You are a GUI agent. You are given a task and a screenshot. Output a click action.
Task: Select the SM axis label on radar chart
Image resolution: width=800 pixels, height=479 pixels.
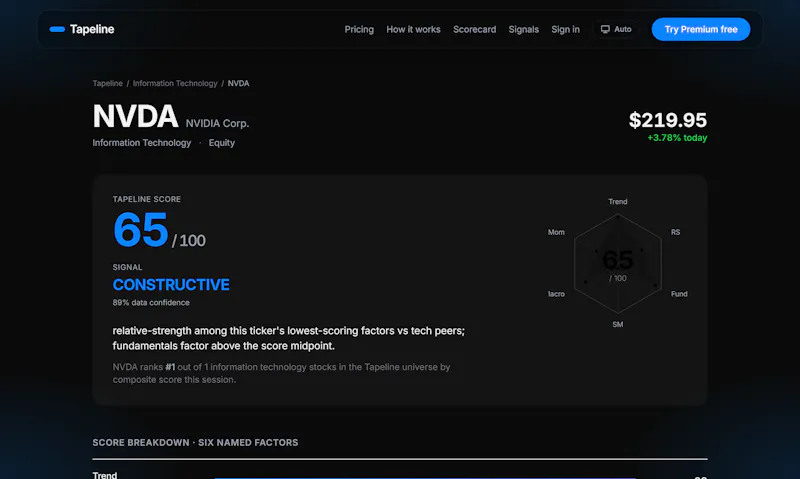[617, 324]
